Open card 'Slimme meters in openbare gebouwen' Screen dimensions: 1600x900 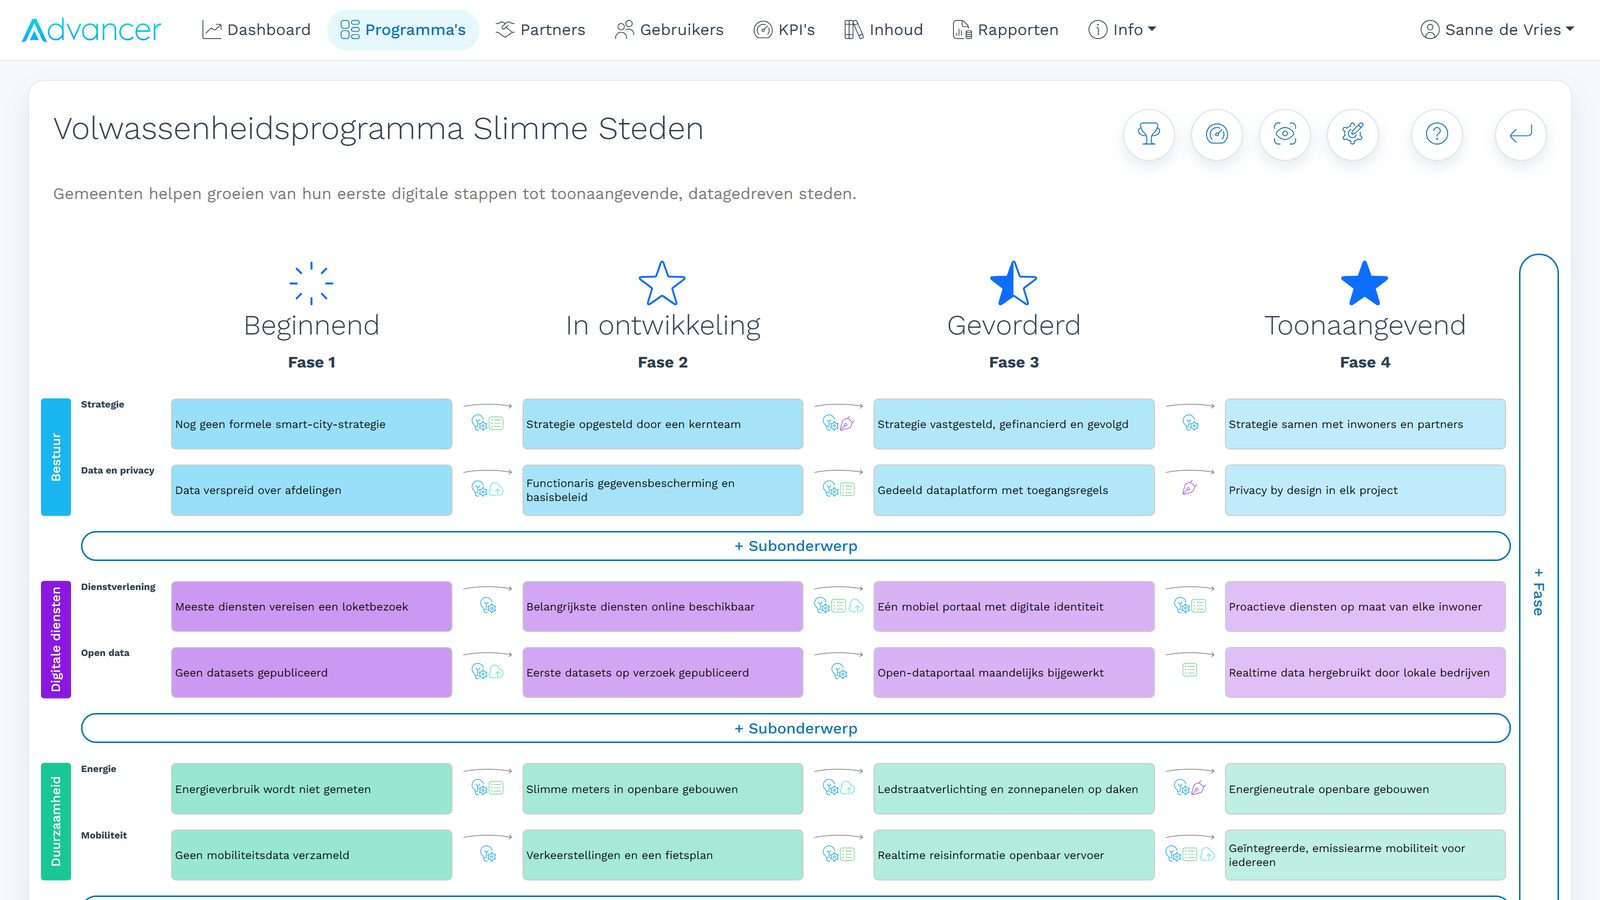(x=663, y=789)
